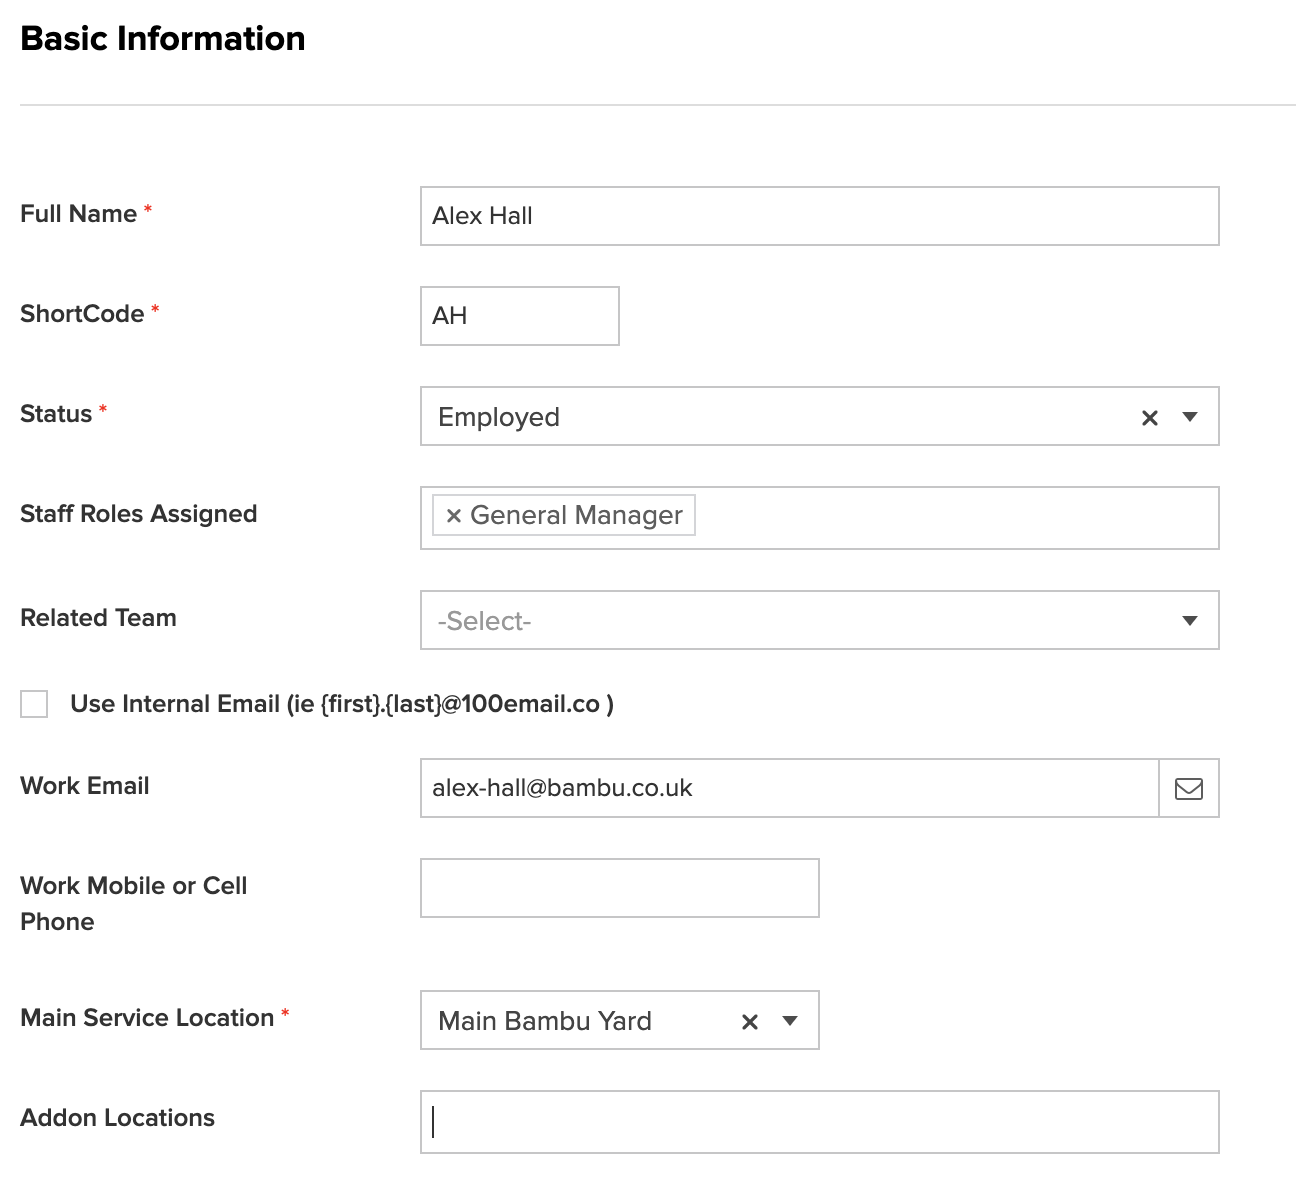
Task: Click the envelope icon beside Work Email
Action: click(x=1188, y=788)
